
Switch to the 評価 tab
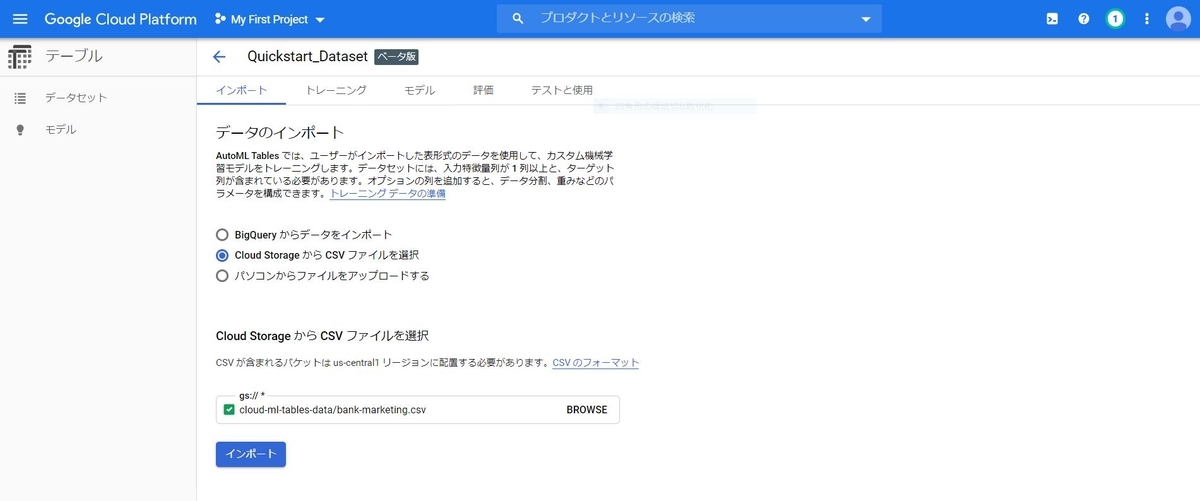point(483,90)
